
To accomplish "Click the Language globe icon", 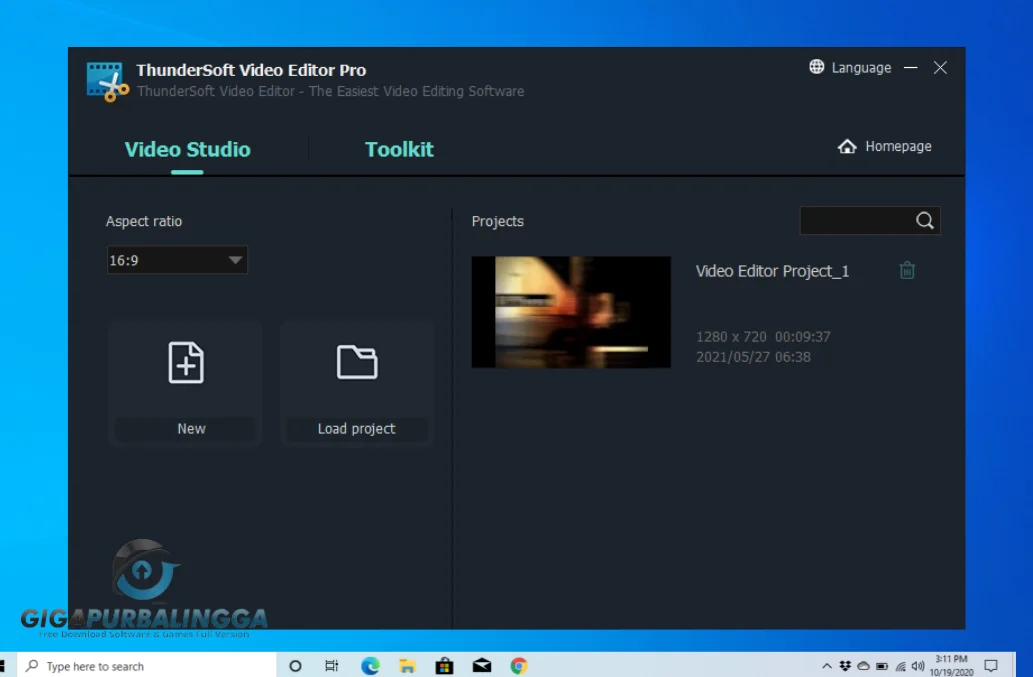I will coord(817,67).
